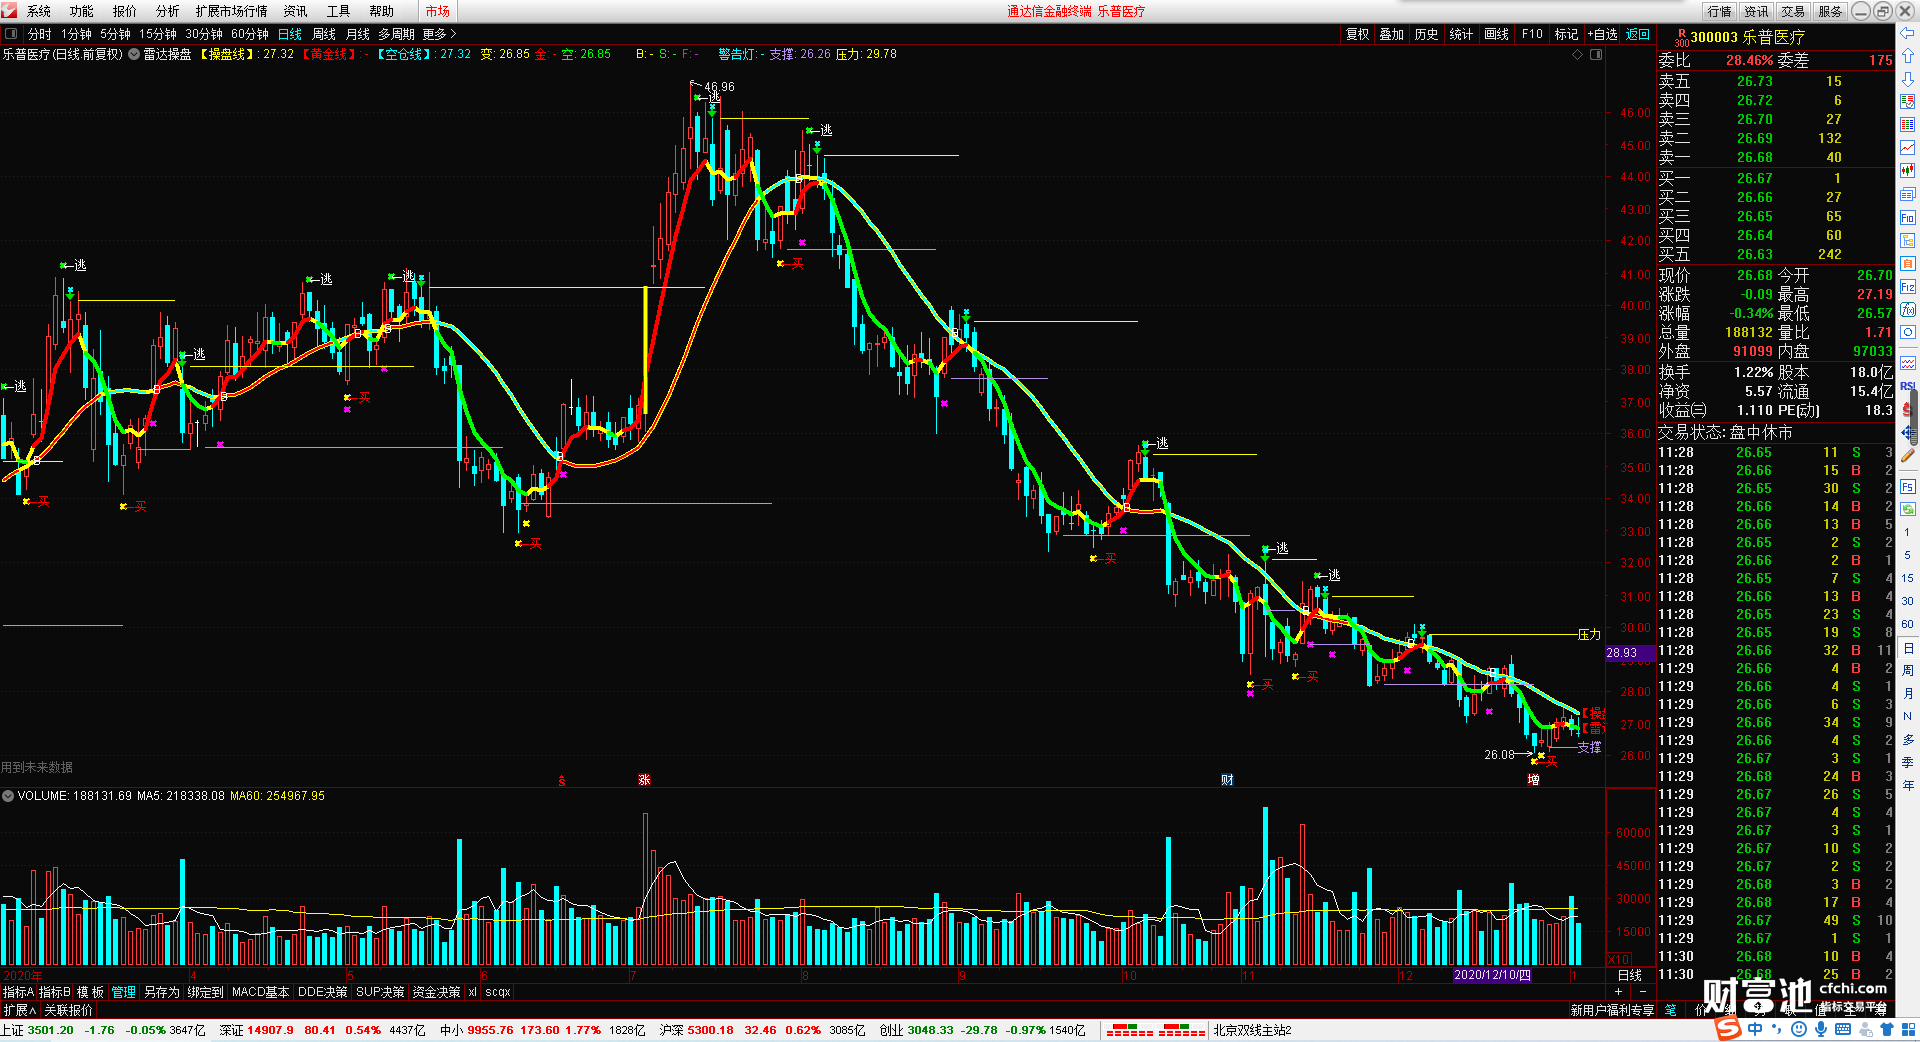This screenshot has width=1920, height=1042.
Task: Select the DDE决策 indicator tab
Action: coord(323,992)
